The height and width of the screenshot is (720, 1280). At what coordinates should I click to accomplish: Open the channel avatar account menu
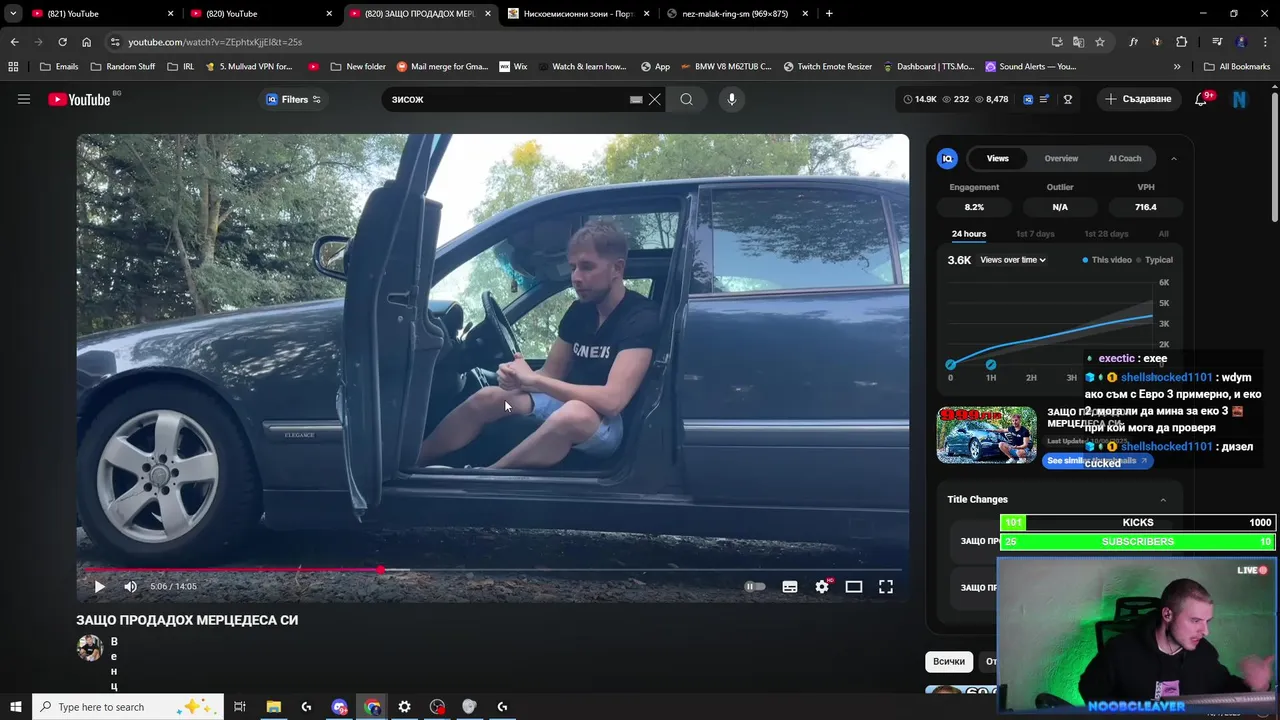tap(1240, 99)
